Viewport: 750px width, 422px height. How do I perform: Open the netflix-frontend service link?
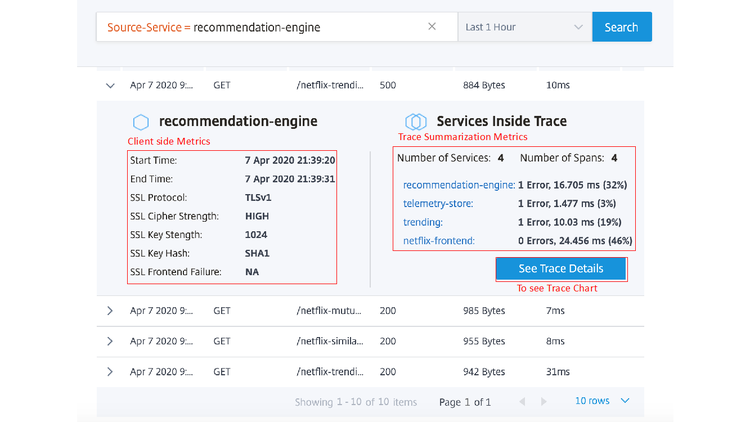(x=439, y=241)
